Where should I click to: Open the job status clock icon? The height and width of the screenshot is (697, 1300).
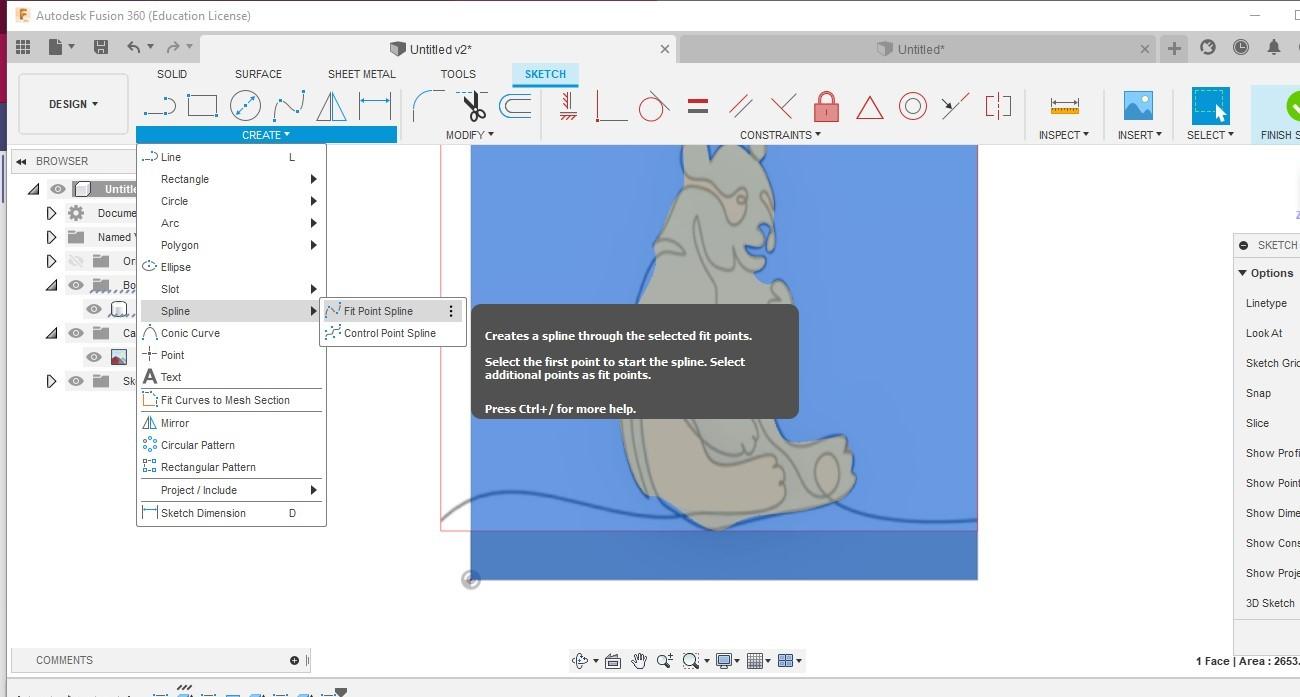(x=1241, y=47)
